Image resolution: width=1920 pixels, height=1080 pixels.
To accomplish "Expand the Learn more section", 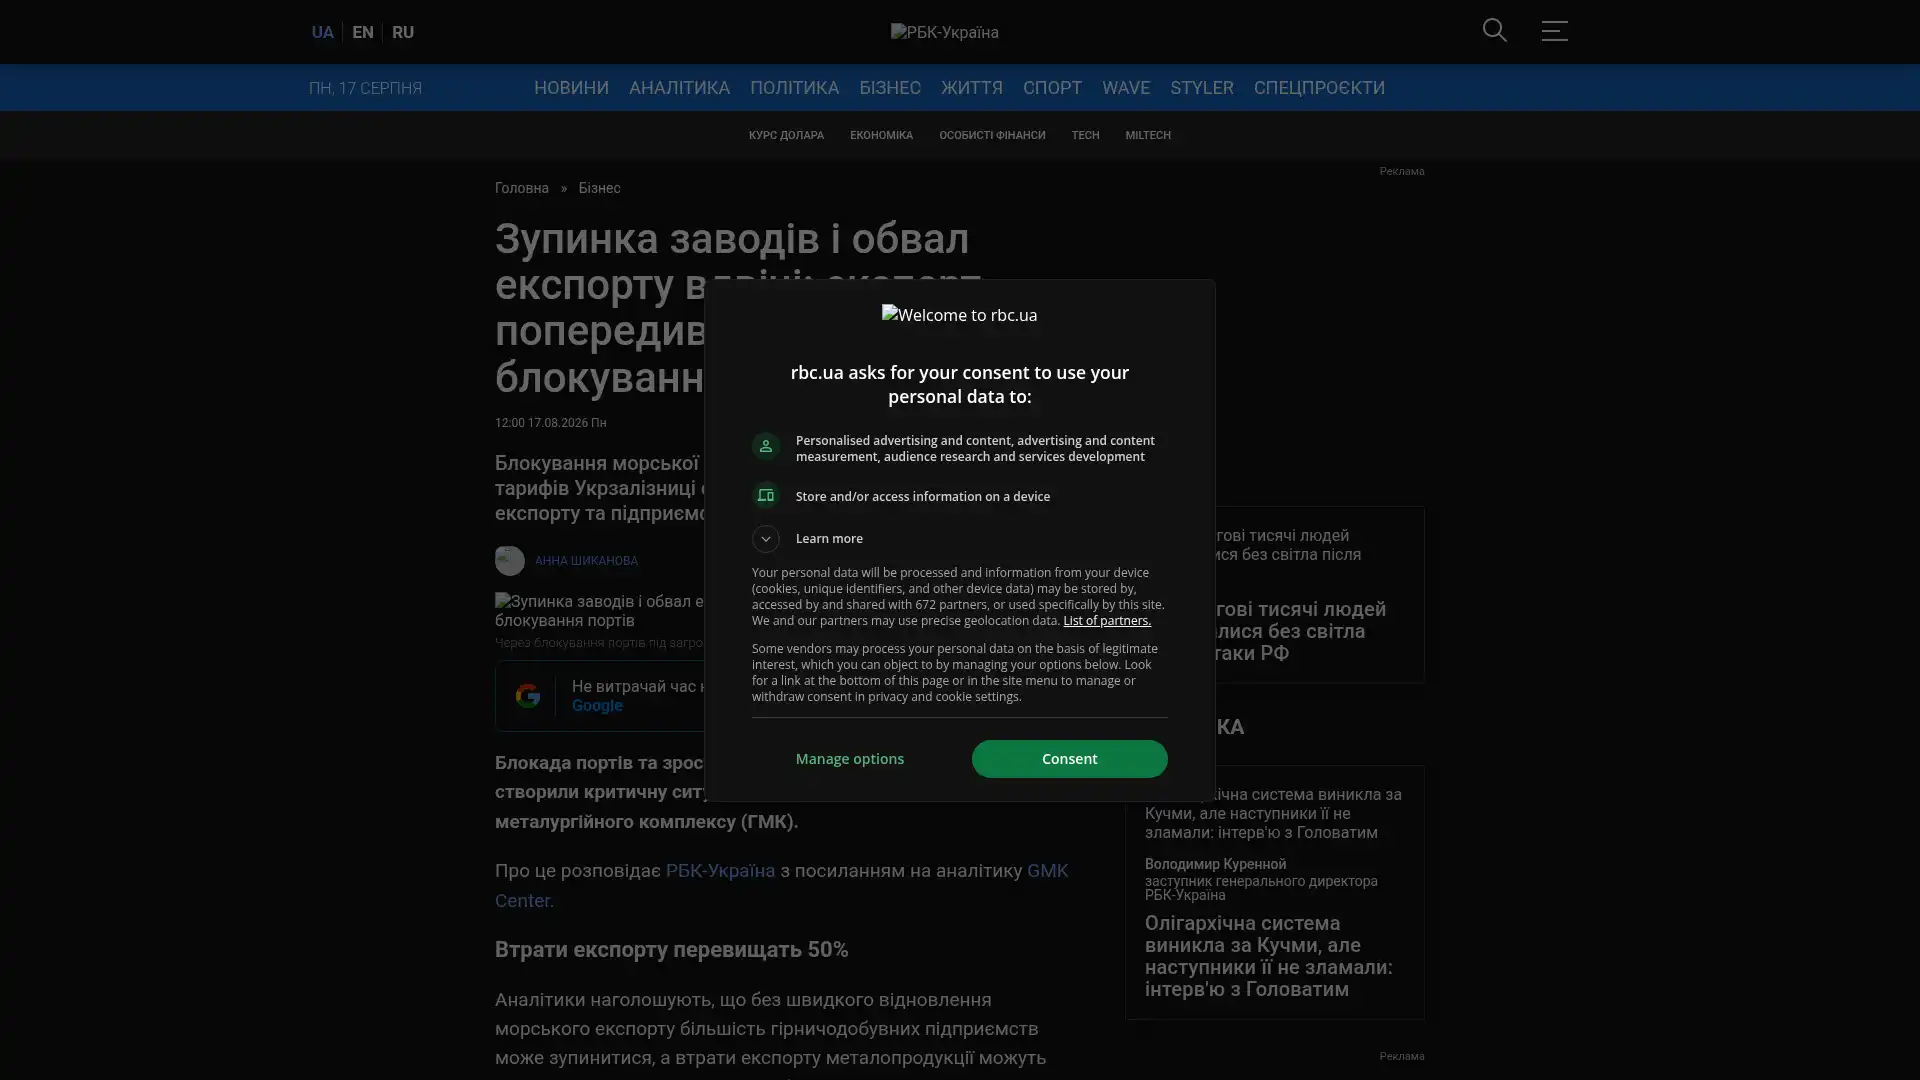I will coord(808,539).
